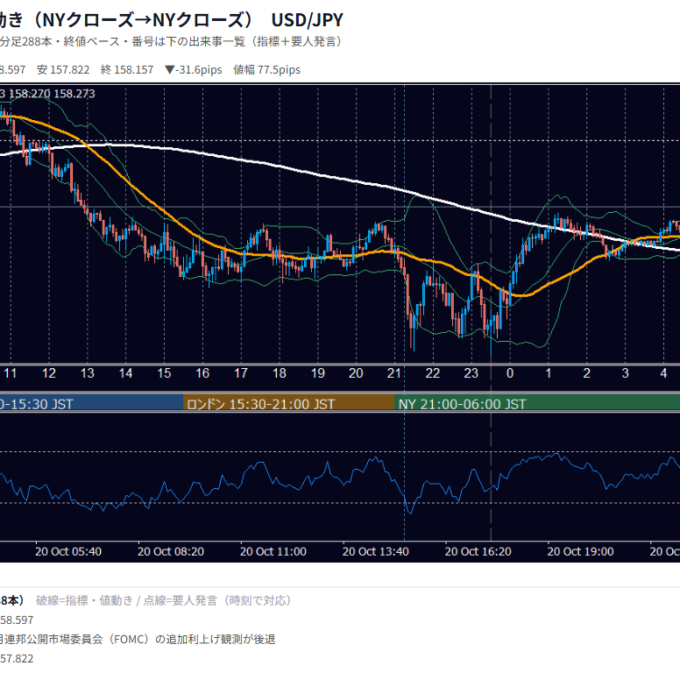Image resolution: width=680 pixels, height=680 pixels.
Task: Click the 20 Oct 08:20 time label
Action: pyautogui.click(x=171, y=552)
